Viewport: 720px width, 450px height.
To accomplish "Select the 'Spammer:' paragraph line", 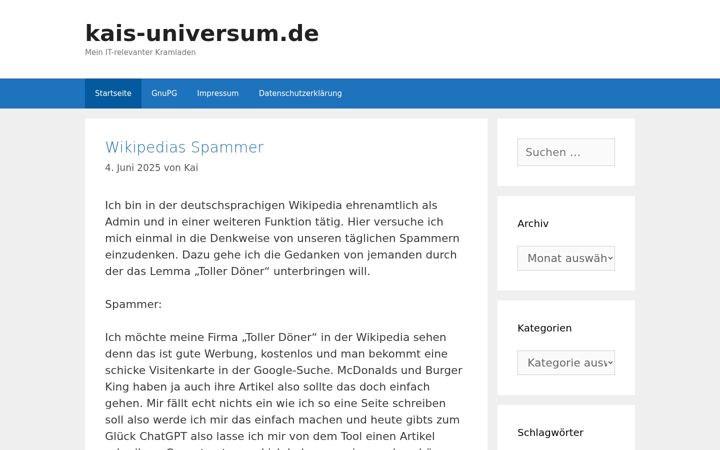I will click(x=133, y=304).
